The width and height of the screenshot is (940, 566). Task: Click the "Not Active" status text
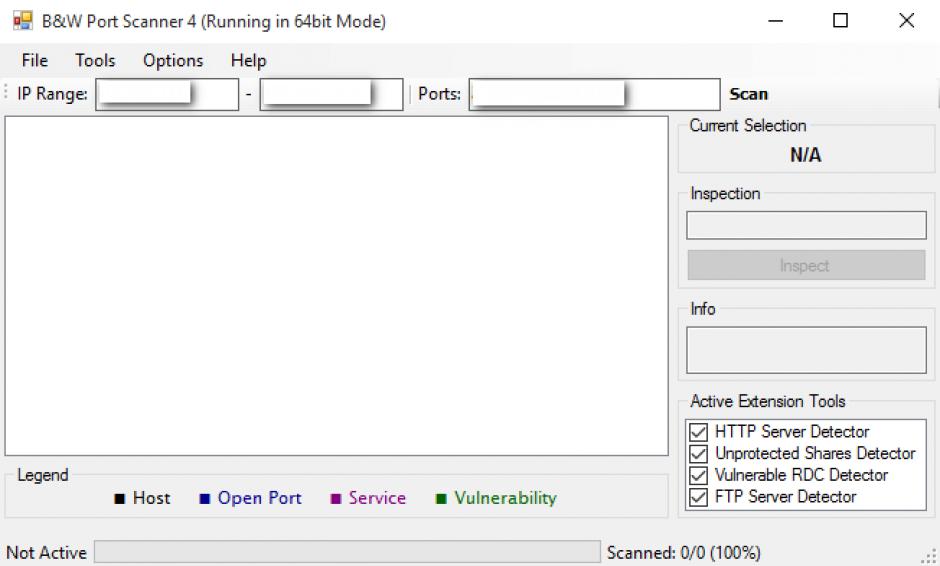[x=46, y=552]
